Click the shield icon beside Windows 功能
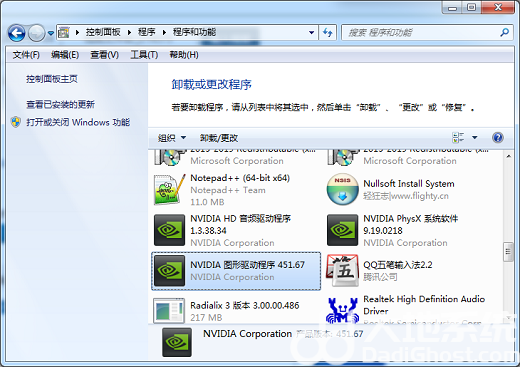The image size is (520, 367). pos(16,122)
